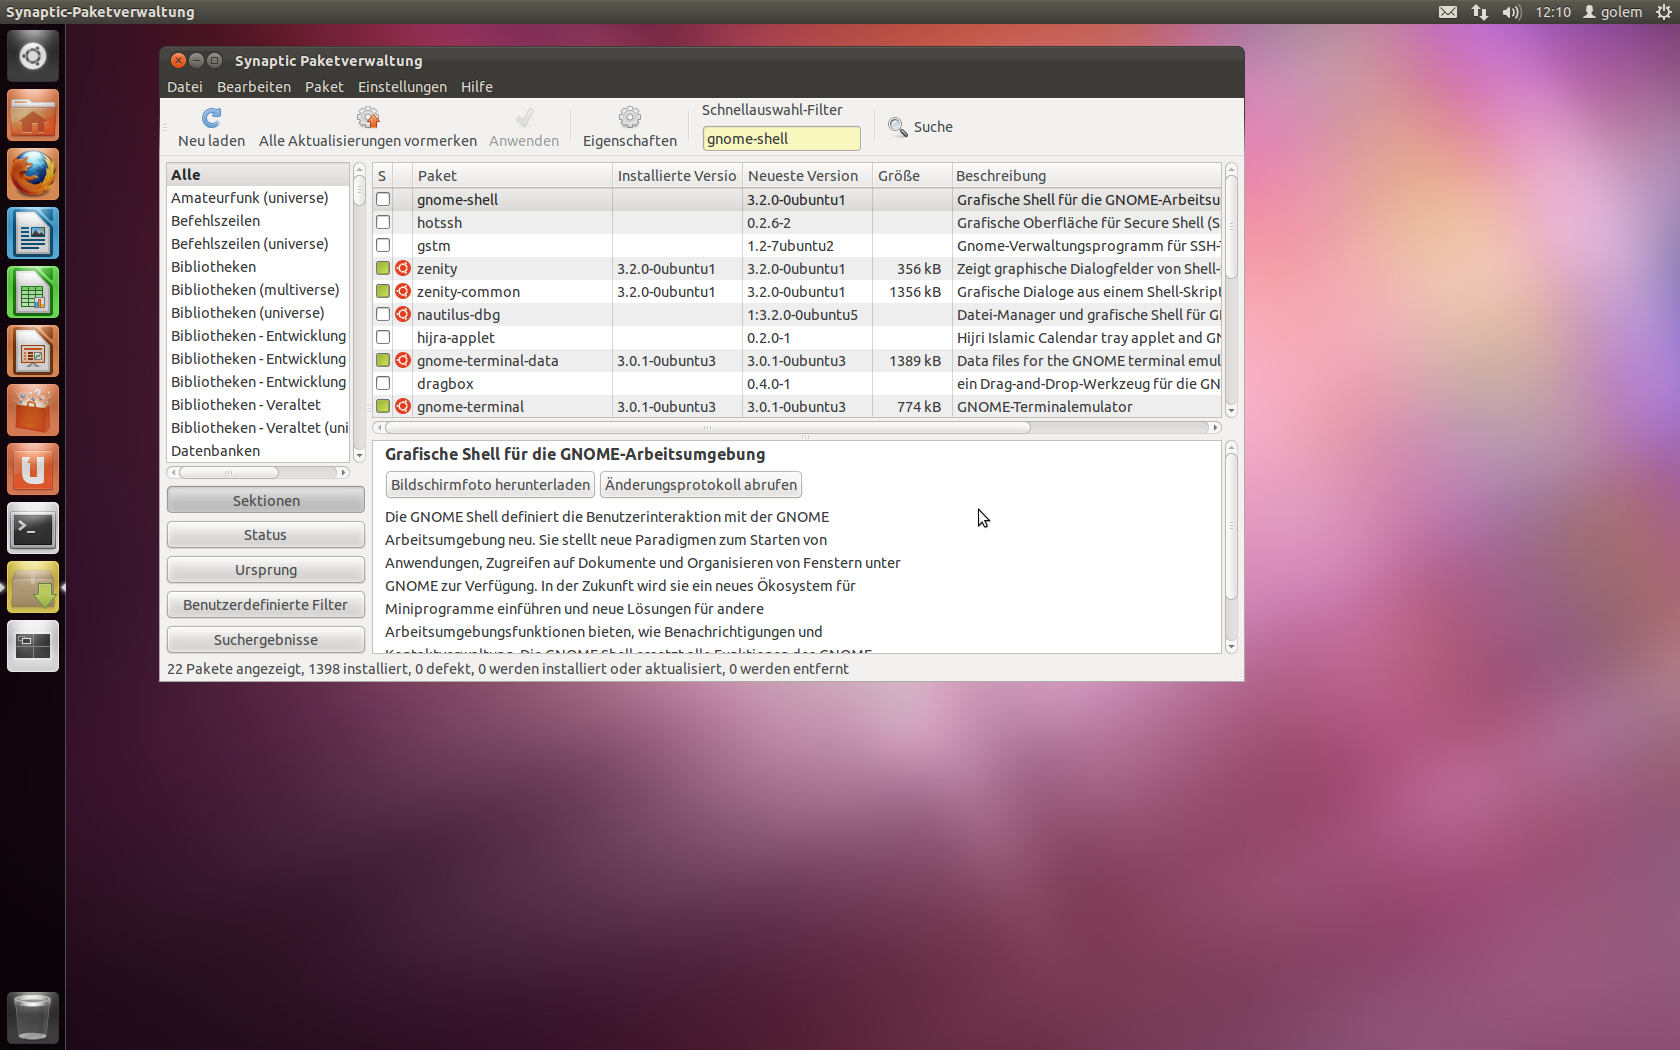
Task: Click the volume icon in the top panel
Action: (1511, 12)
